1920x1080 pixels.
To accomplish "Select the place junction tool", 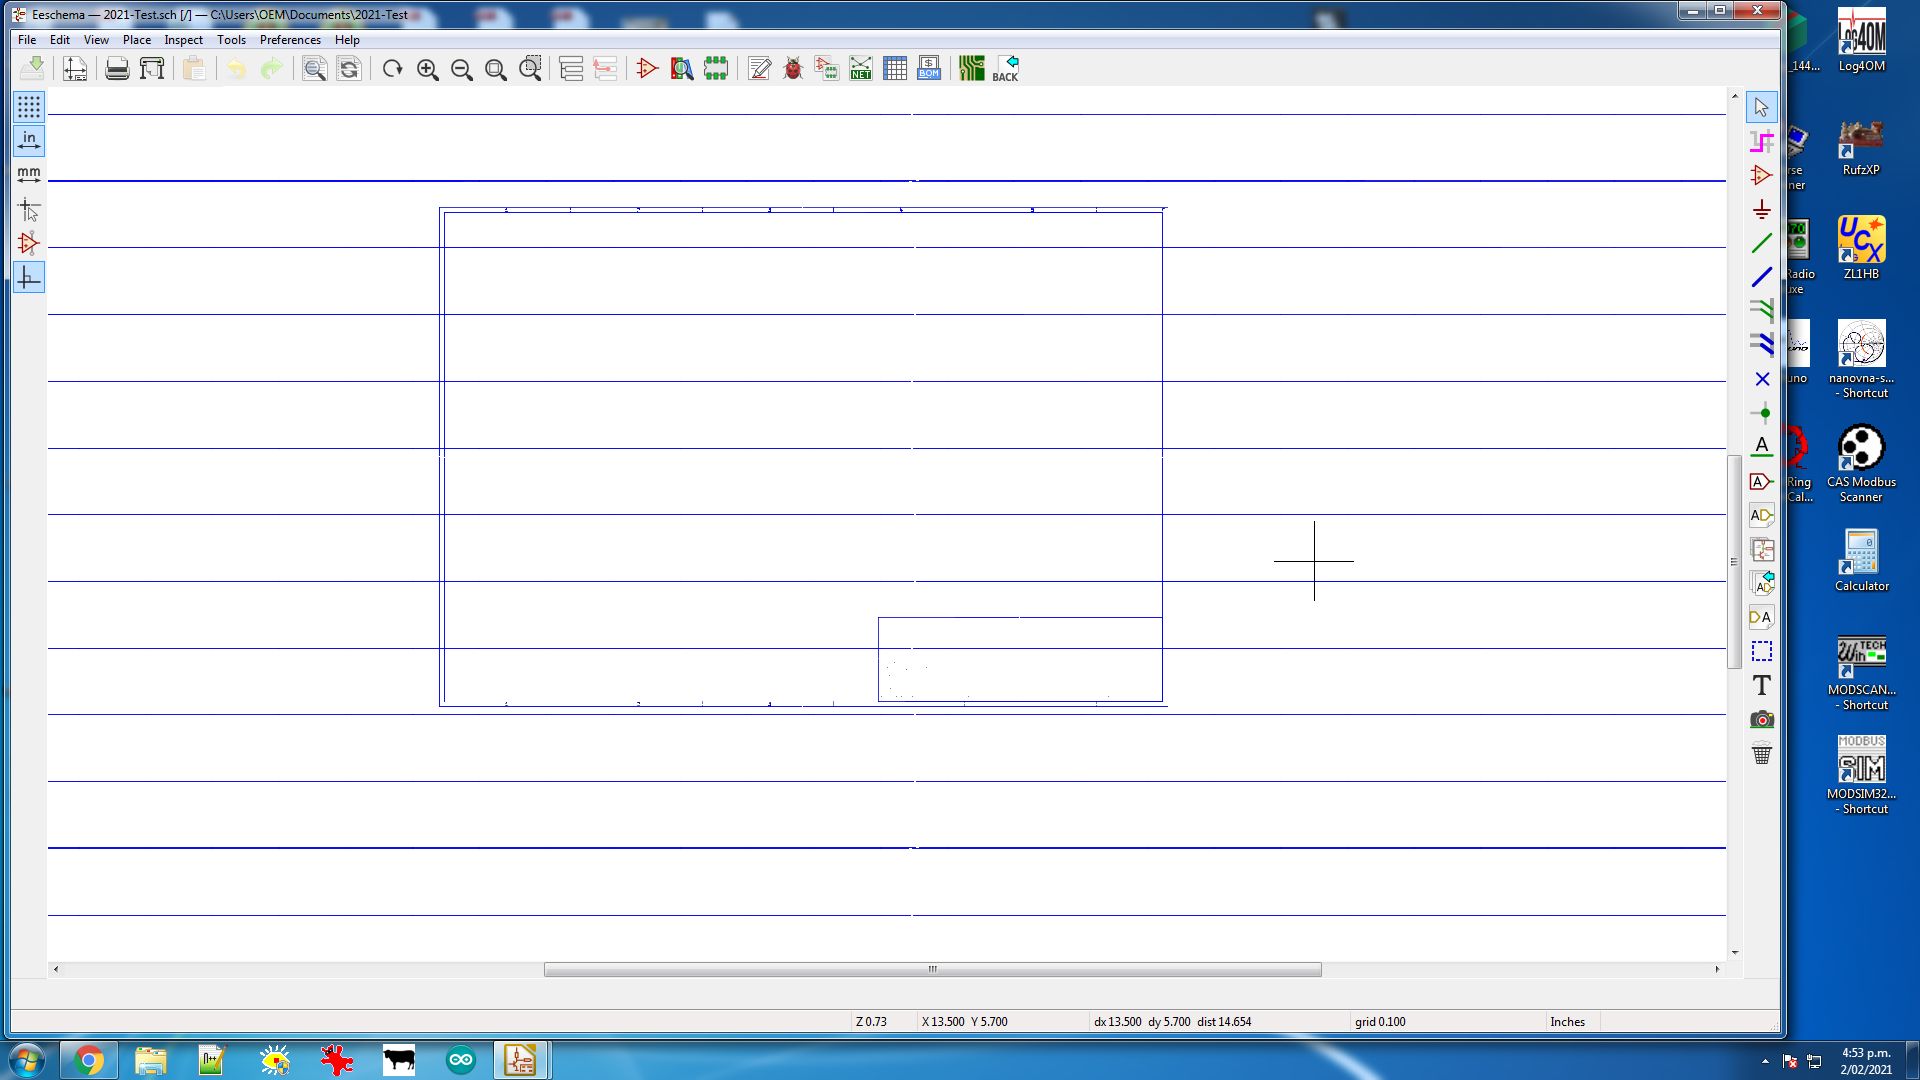I will (x=1761, y=413).
